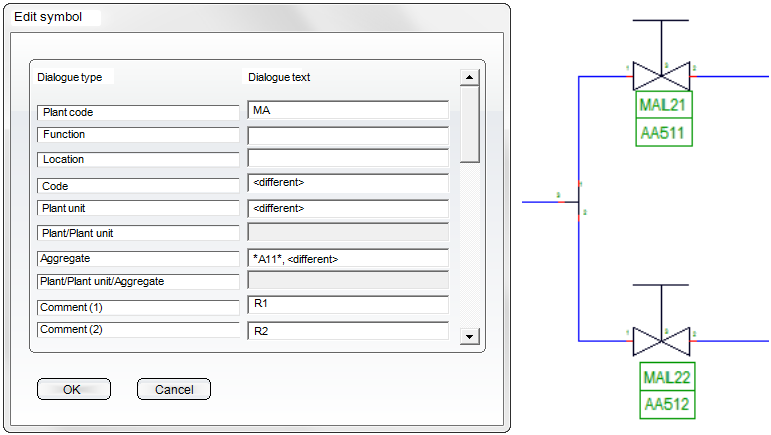Viewport: 771px width, 435px height.
Task: Focus the empty Function text field
Action: 347,135
